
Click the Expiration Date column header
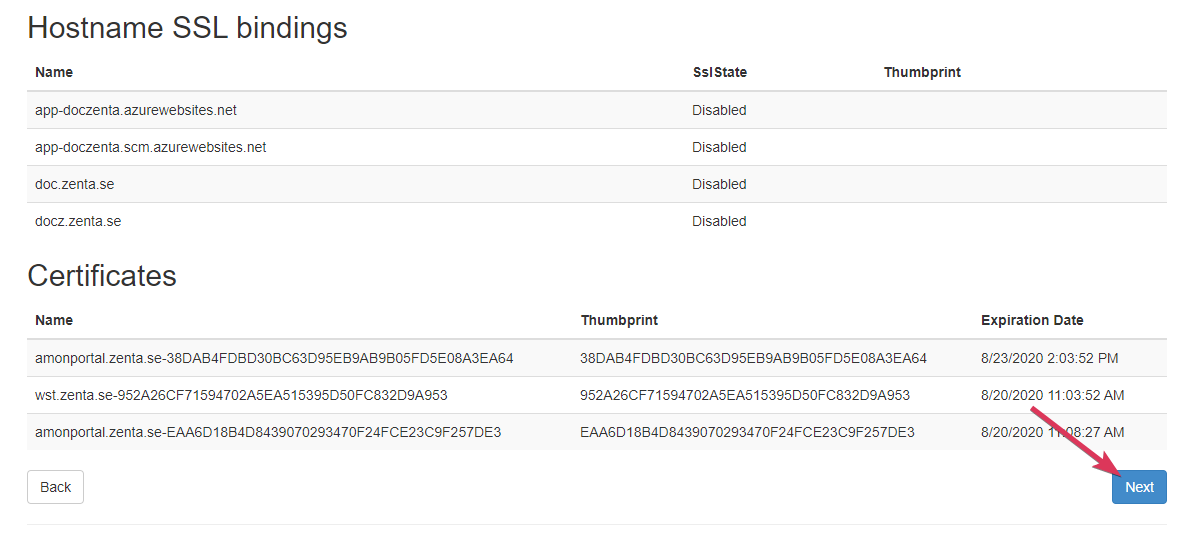click(x=1032, y=320)
